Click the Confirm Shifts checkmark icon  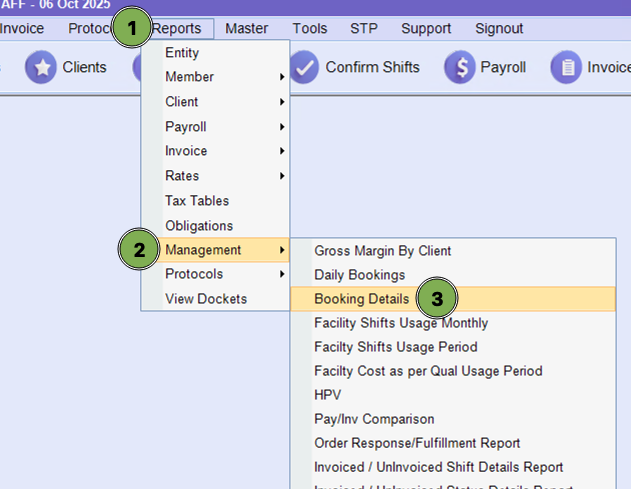[x=304, y=68]
